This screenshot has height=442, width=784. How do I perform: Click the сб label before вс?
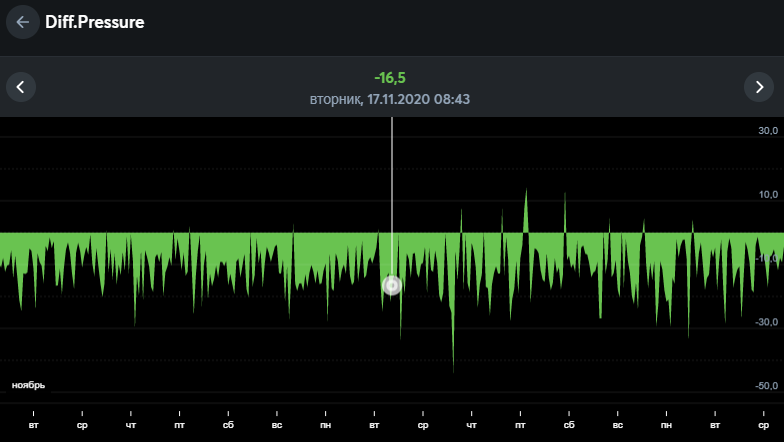pyautogui.click(x=228, y=425)
